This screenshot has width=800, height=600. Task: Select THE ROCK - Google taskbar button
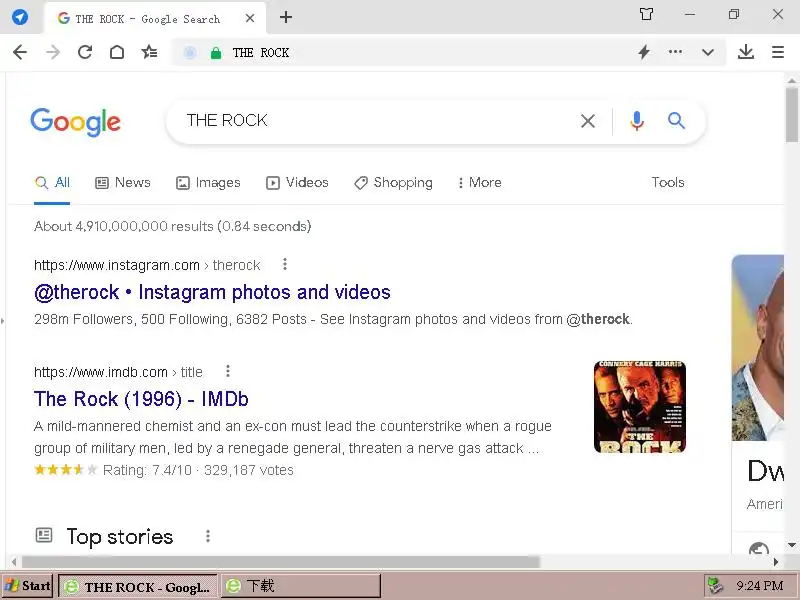tap(138, 587)
